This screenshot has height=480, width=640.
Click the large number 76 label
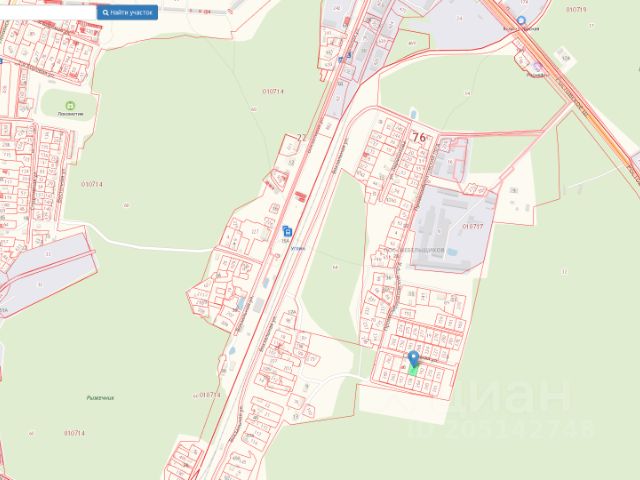(x=418, y=137)
